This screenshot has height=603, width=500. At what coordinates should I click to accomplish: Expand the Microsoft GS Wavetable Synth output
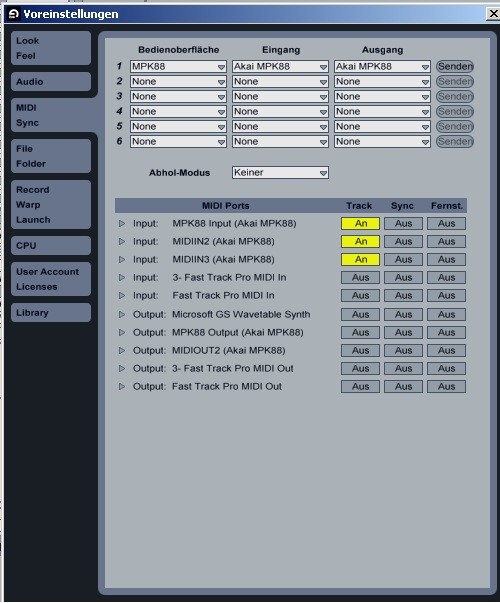122,315
